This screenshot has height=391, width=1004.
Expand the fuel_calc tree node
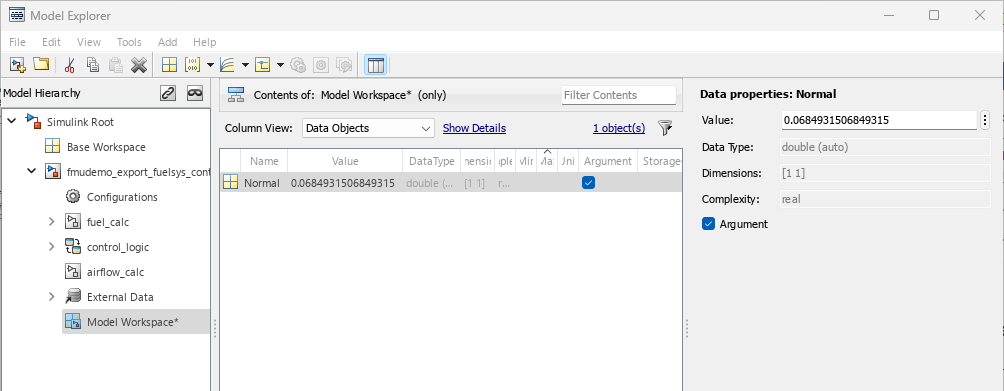(52, 222)
